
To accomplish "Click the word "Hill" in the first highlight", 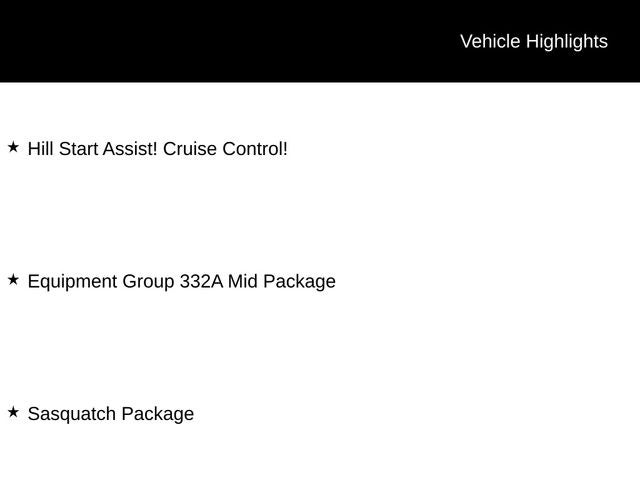I will point(40,149).
